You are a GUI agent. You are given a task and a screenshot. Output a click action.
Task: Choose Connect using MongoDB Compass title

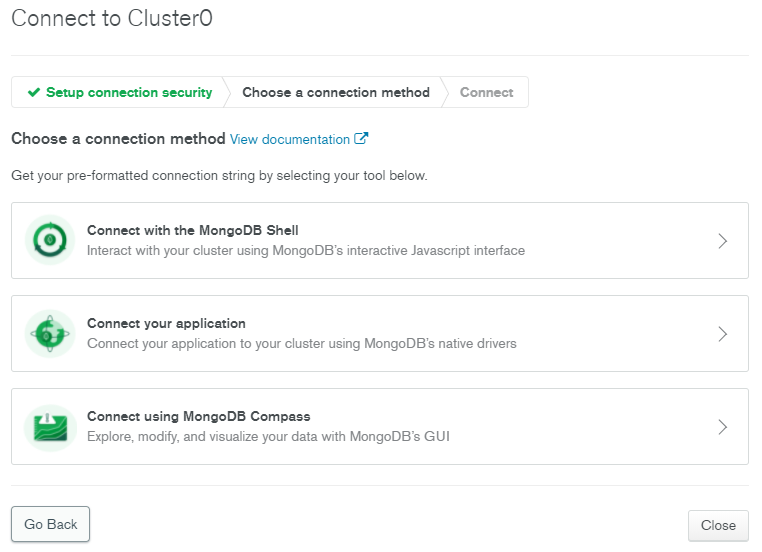199,416
